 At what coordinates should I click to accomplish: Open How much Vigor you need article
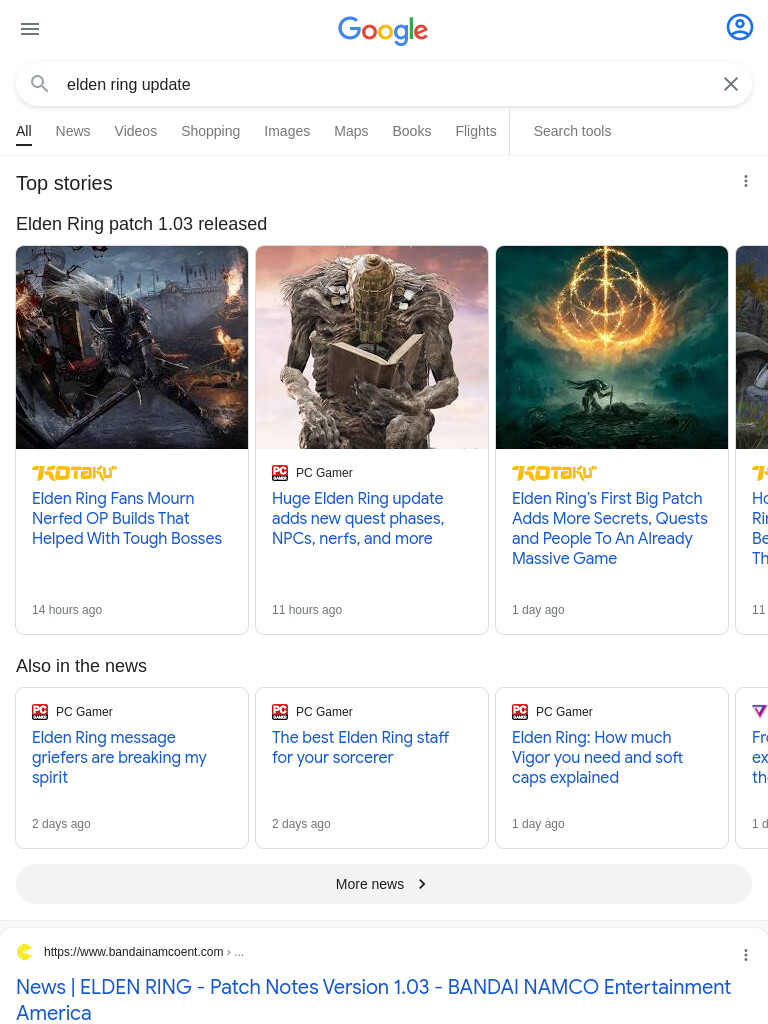(598, 758)
